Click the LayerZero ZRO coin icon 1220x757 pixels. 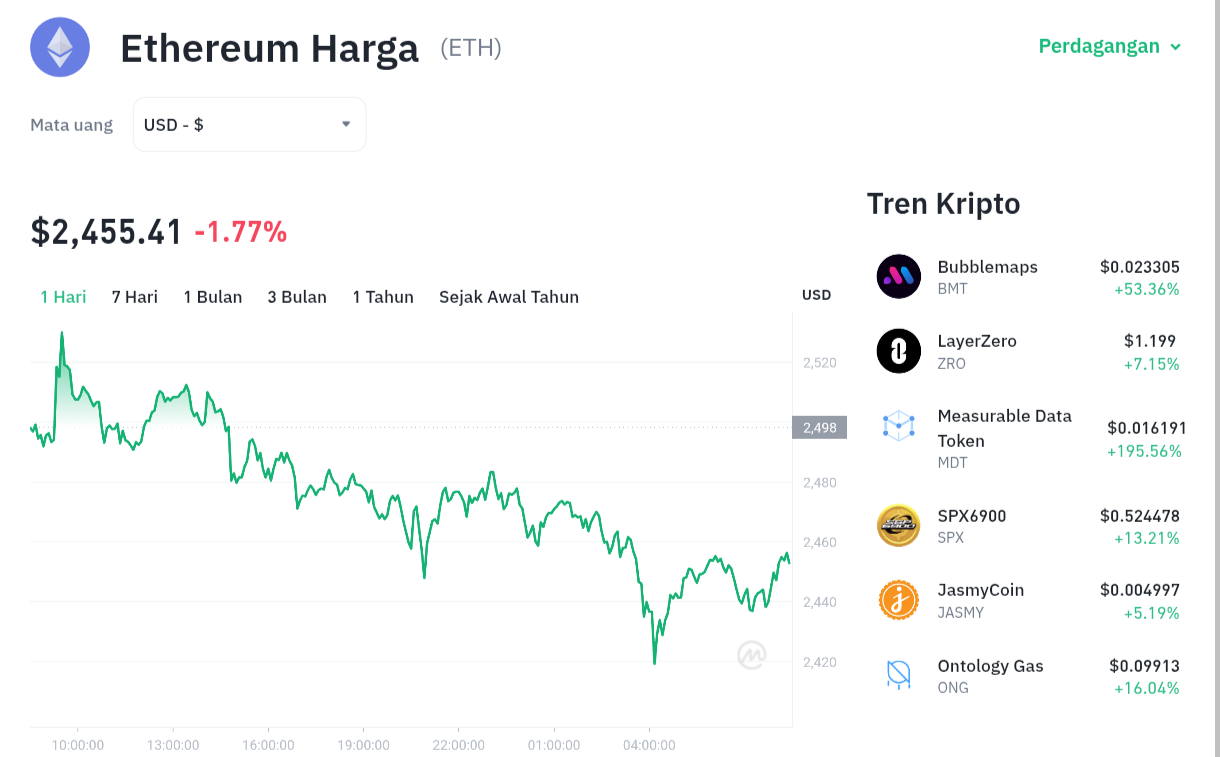[898, 351]
